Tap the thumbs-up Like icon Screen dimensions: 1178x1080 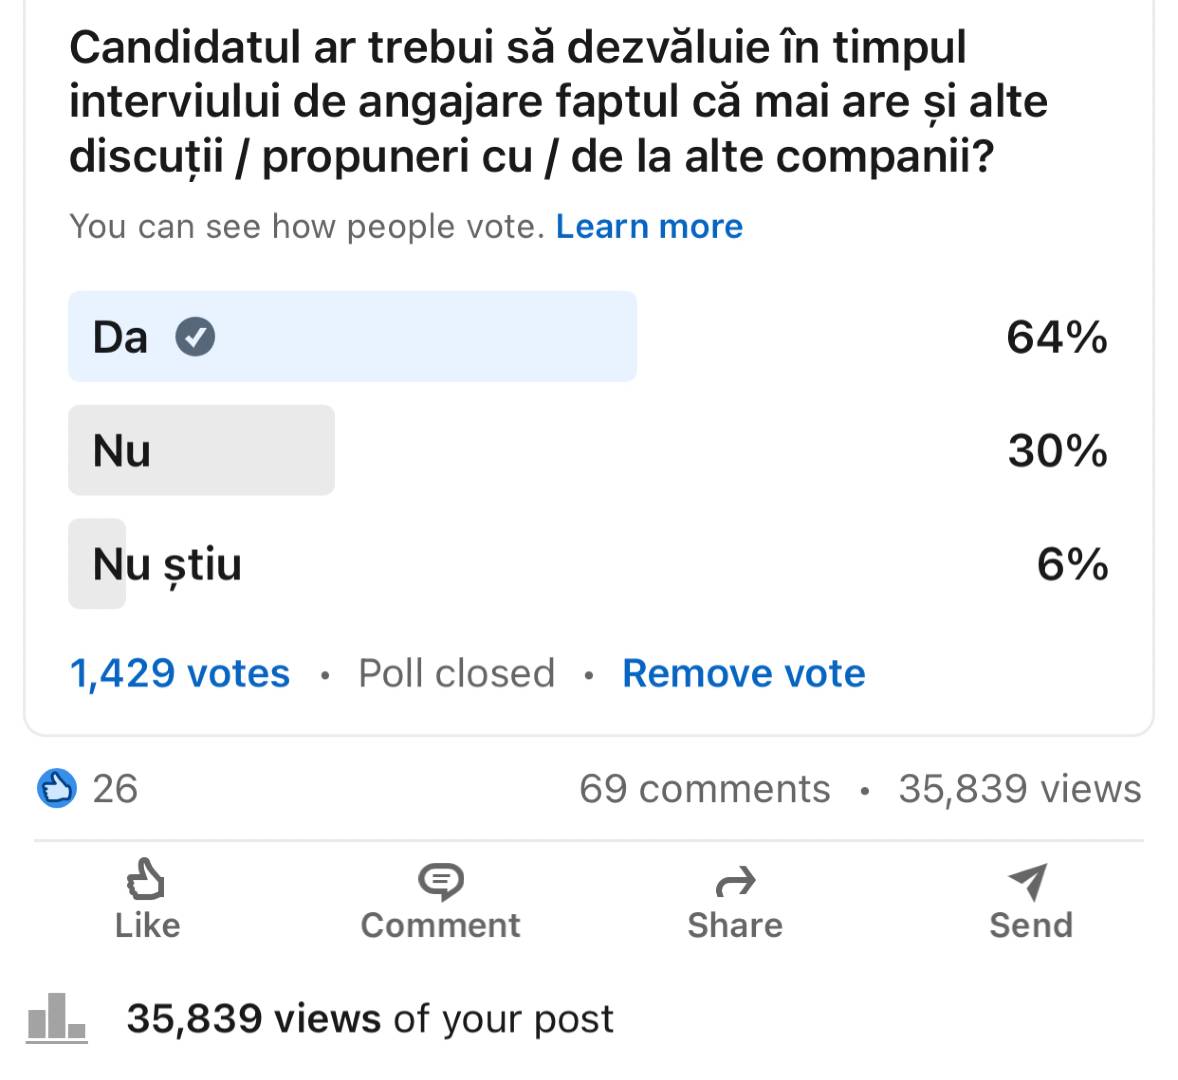[146, 881]
